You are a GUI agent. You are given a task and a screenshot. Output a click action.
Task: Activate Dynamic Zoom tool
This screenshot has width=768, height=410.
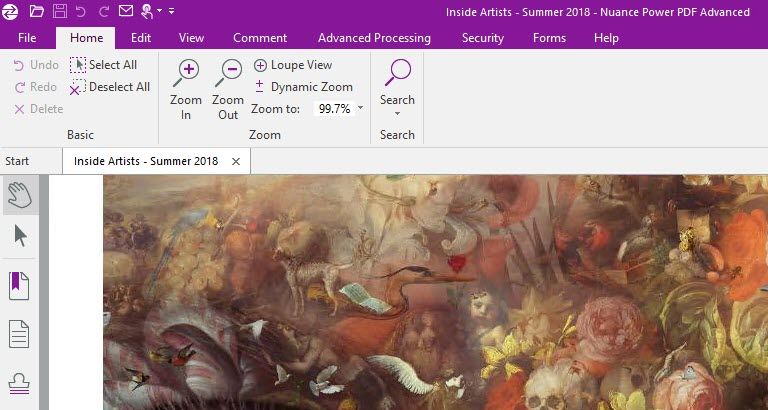point(304,87)
